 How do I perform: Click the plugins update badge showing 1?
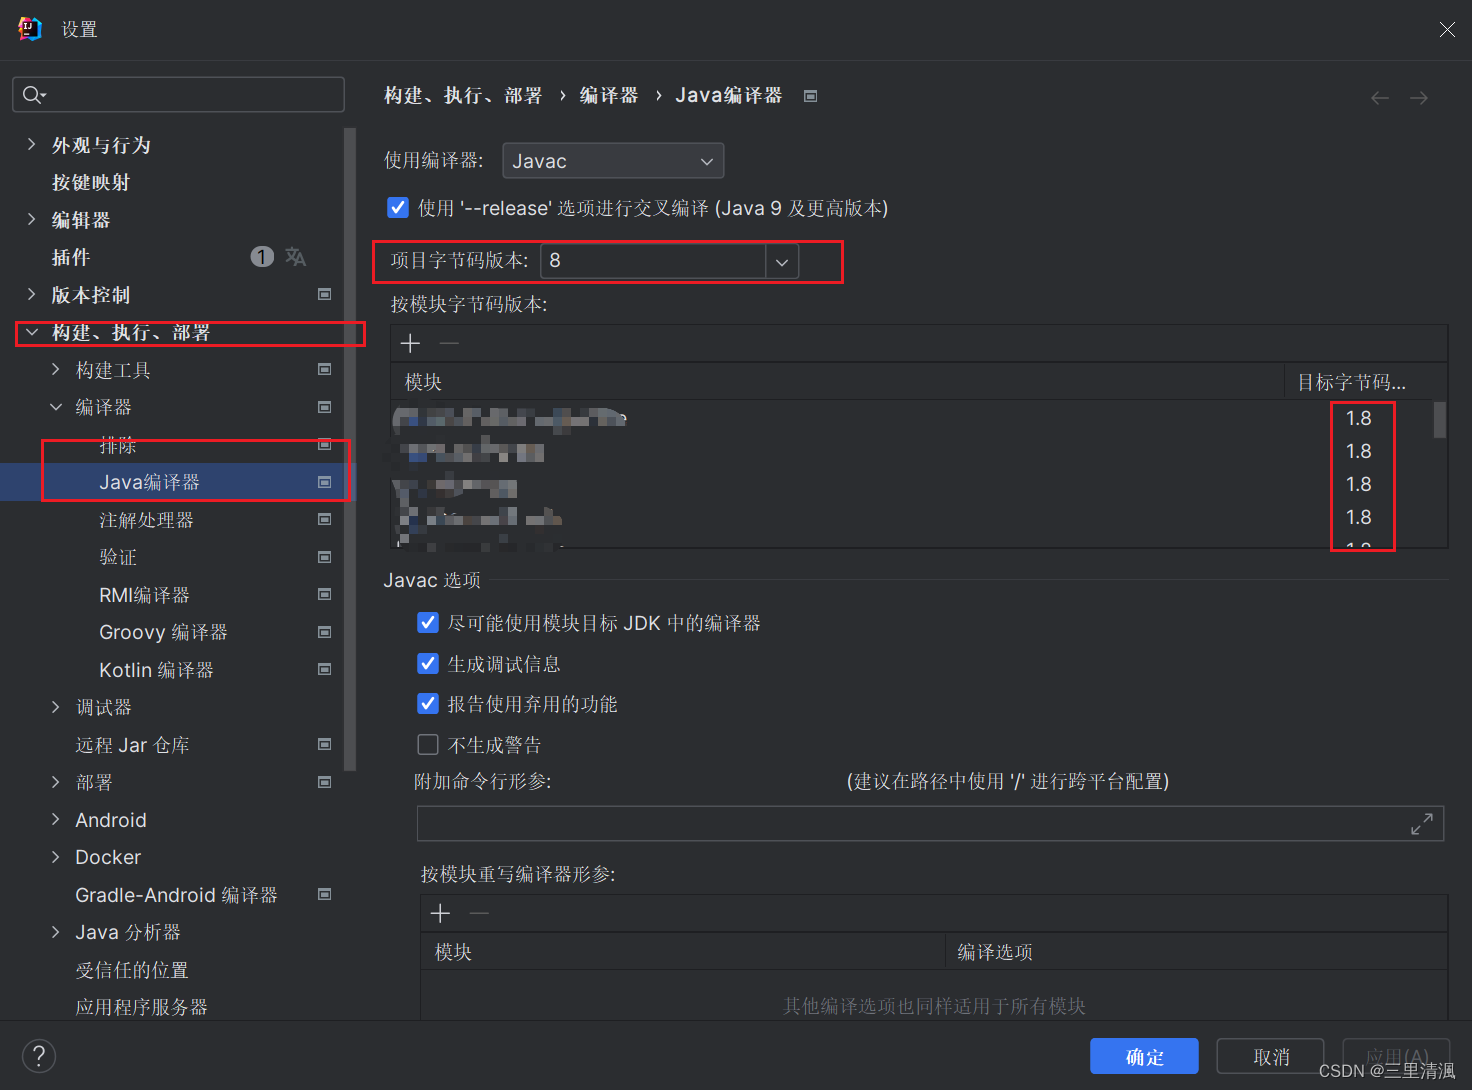tap(262, 257)
